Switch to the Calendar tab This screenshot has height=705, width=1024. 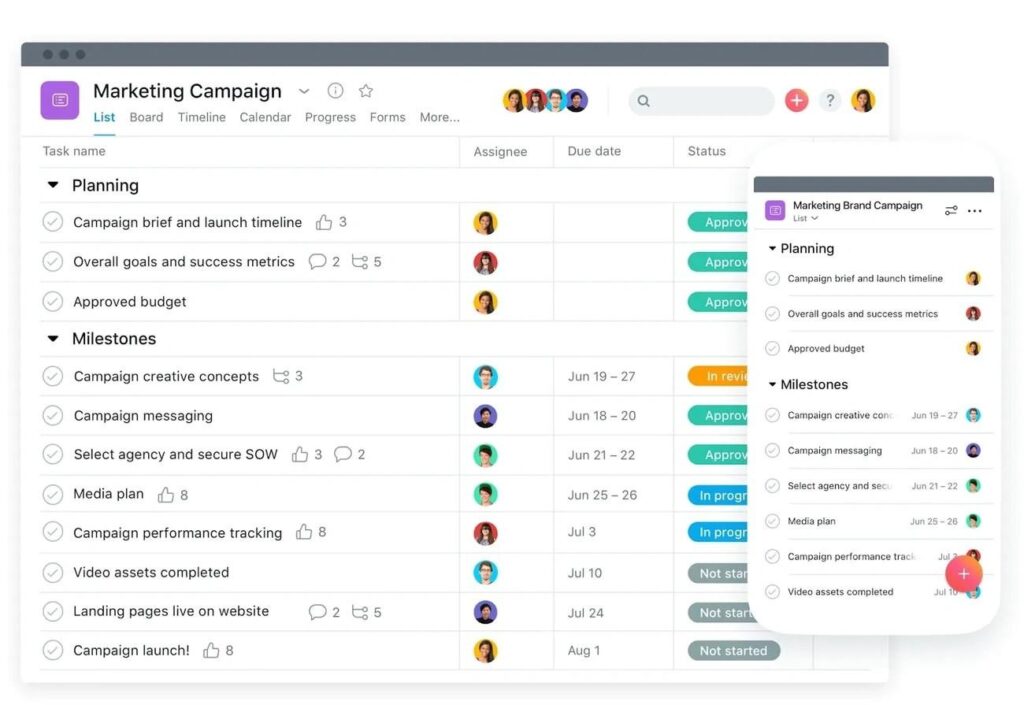(x=265, y=117)
